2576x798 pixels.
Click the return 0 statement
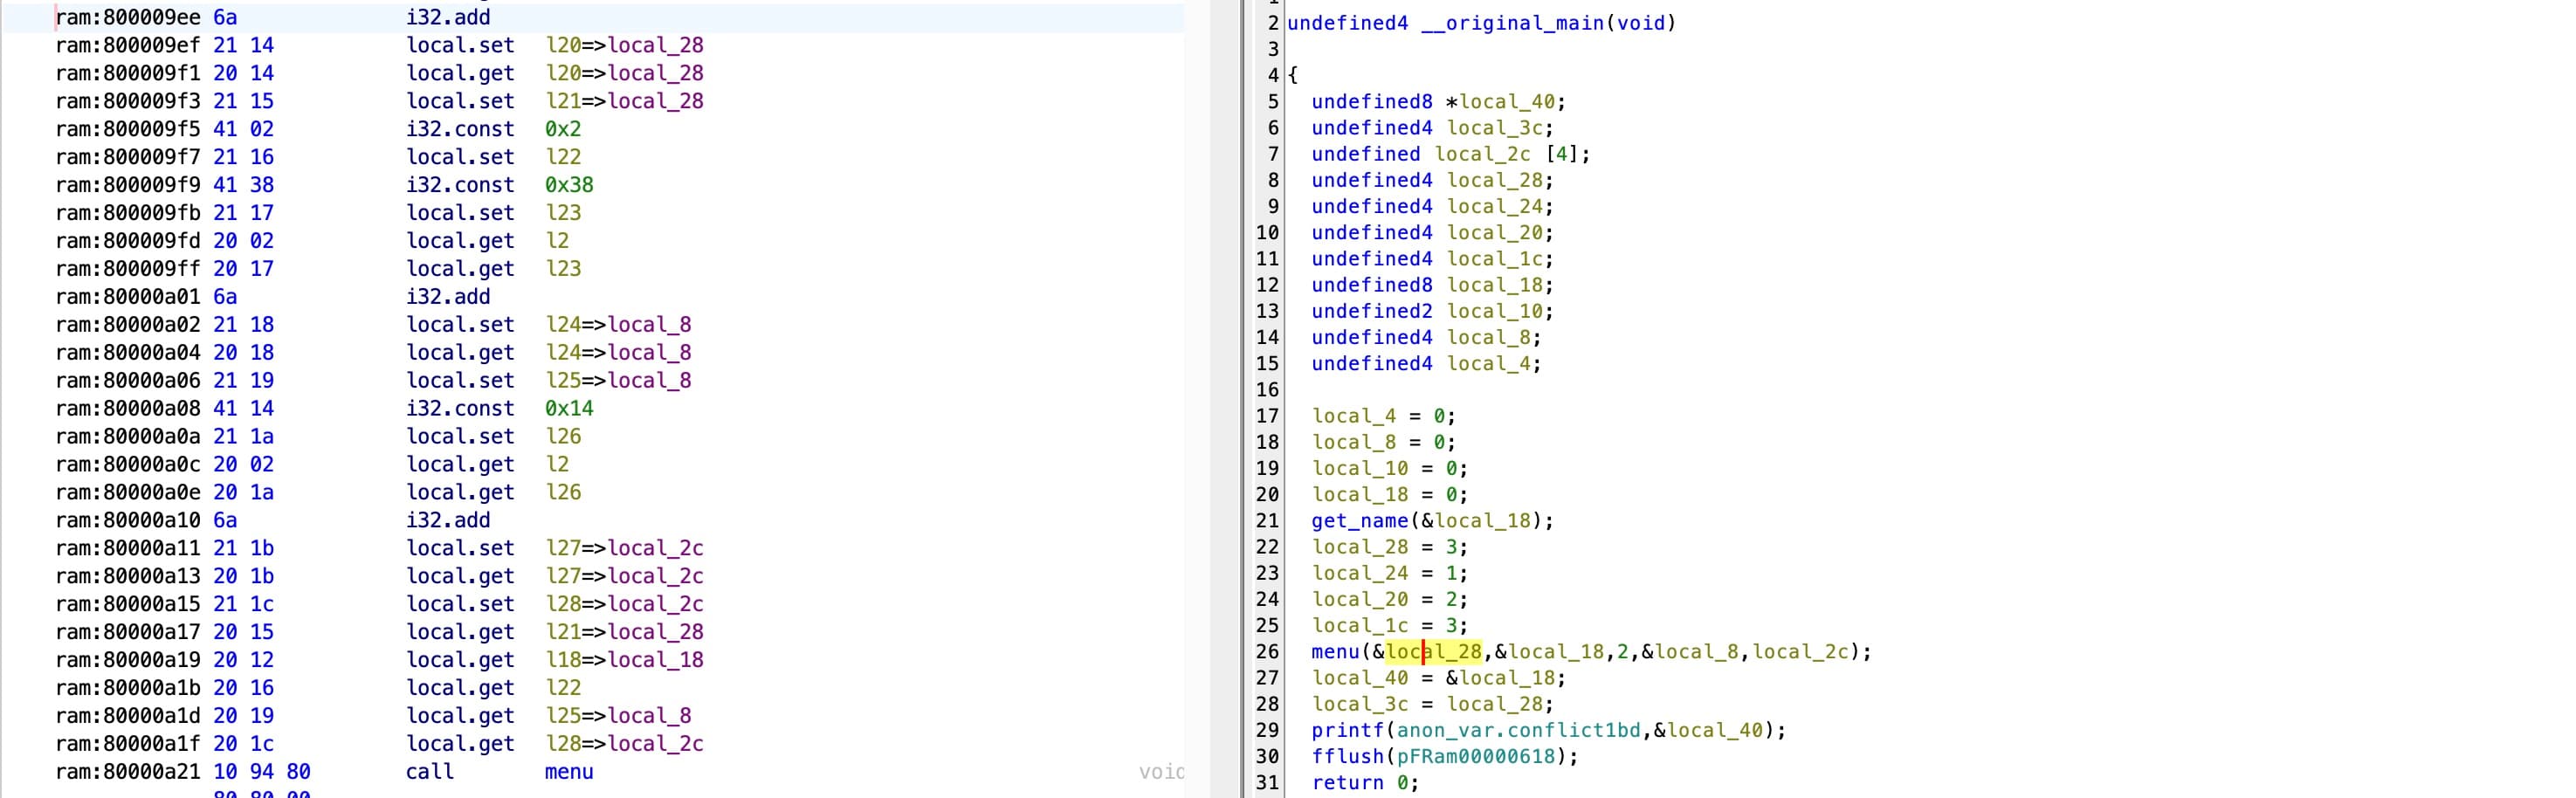pyautogui.click(x=1364, y=783)
